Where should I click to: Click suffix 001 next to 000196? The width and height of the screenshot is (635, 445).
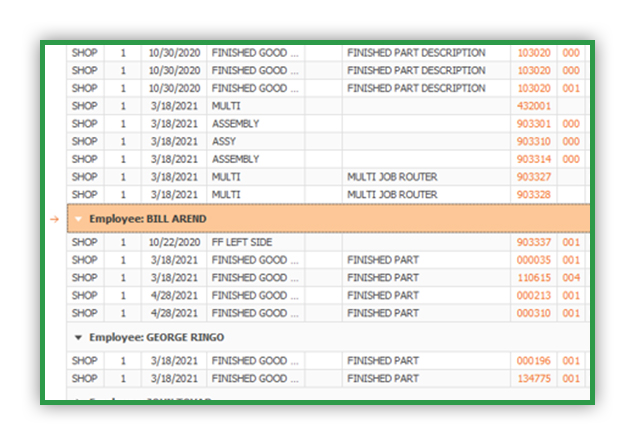(x=571, y=361)
